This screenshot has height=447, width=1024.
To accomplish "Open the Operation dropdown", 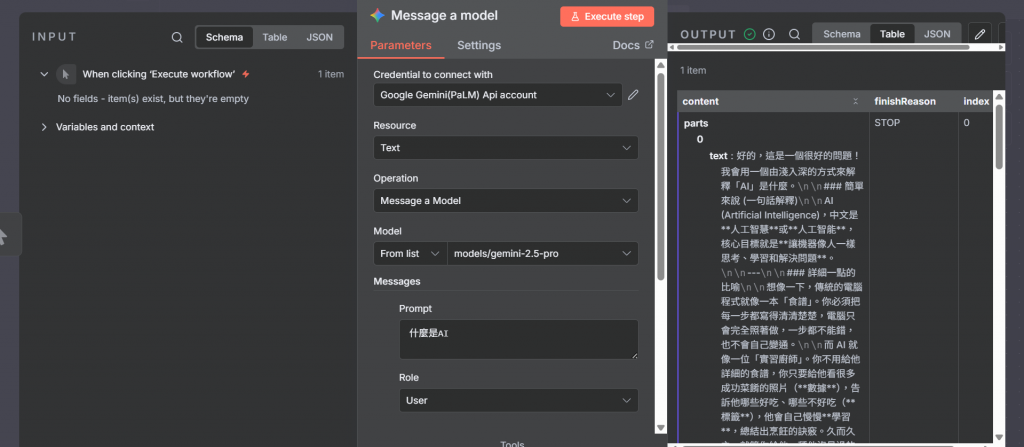I will (505, 201).
